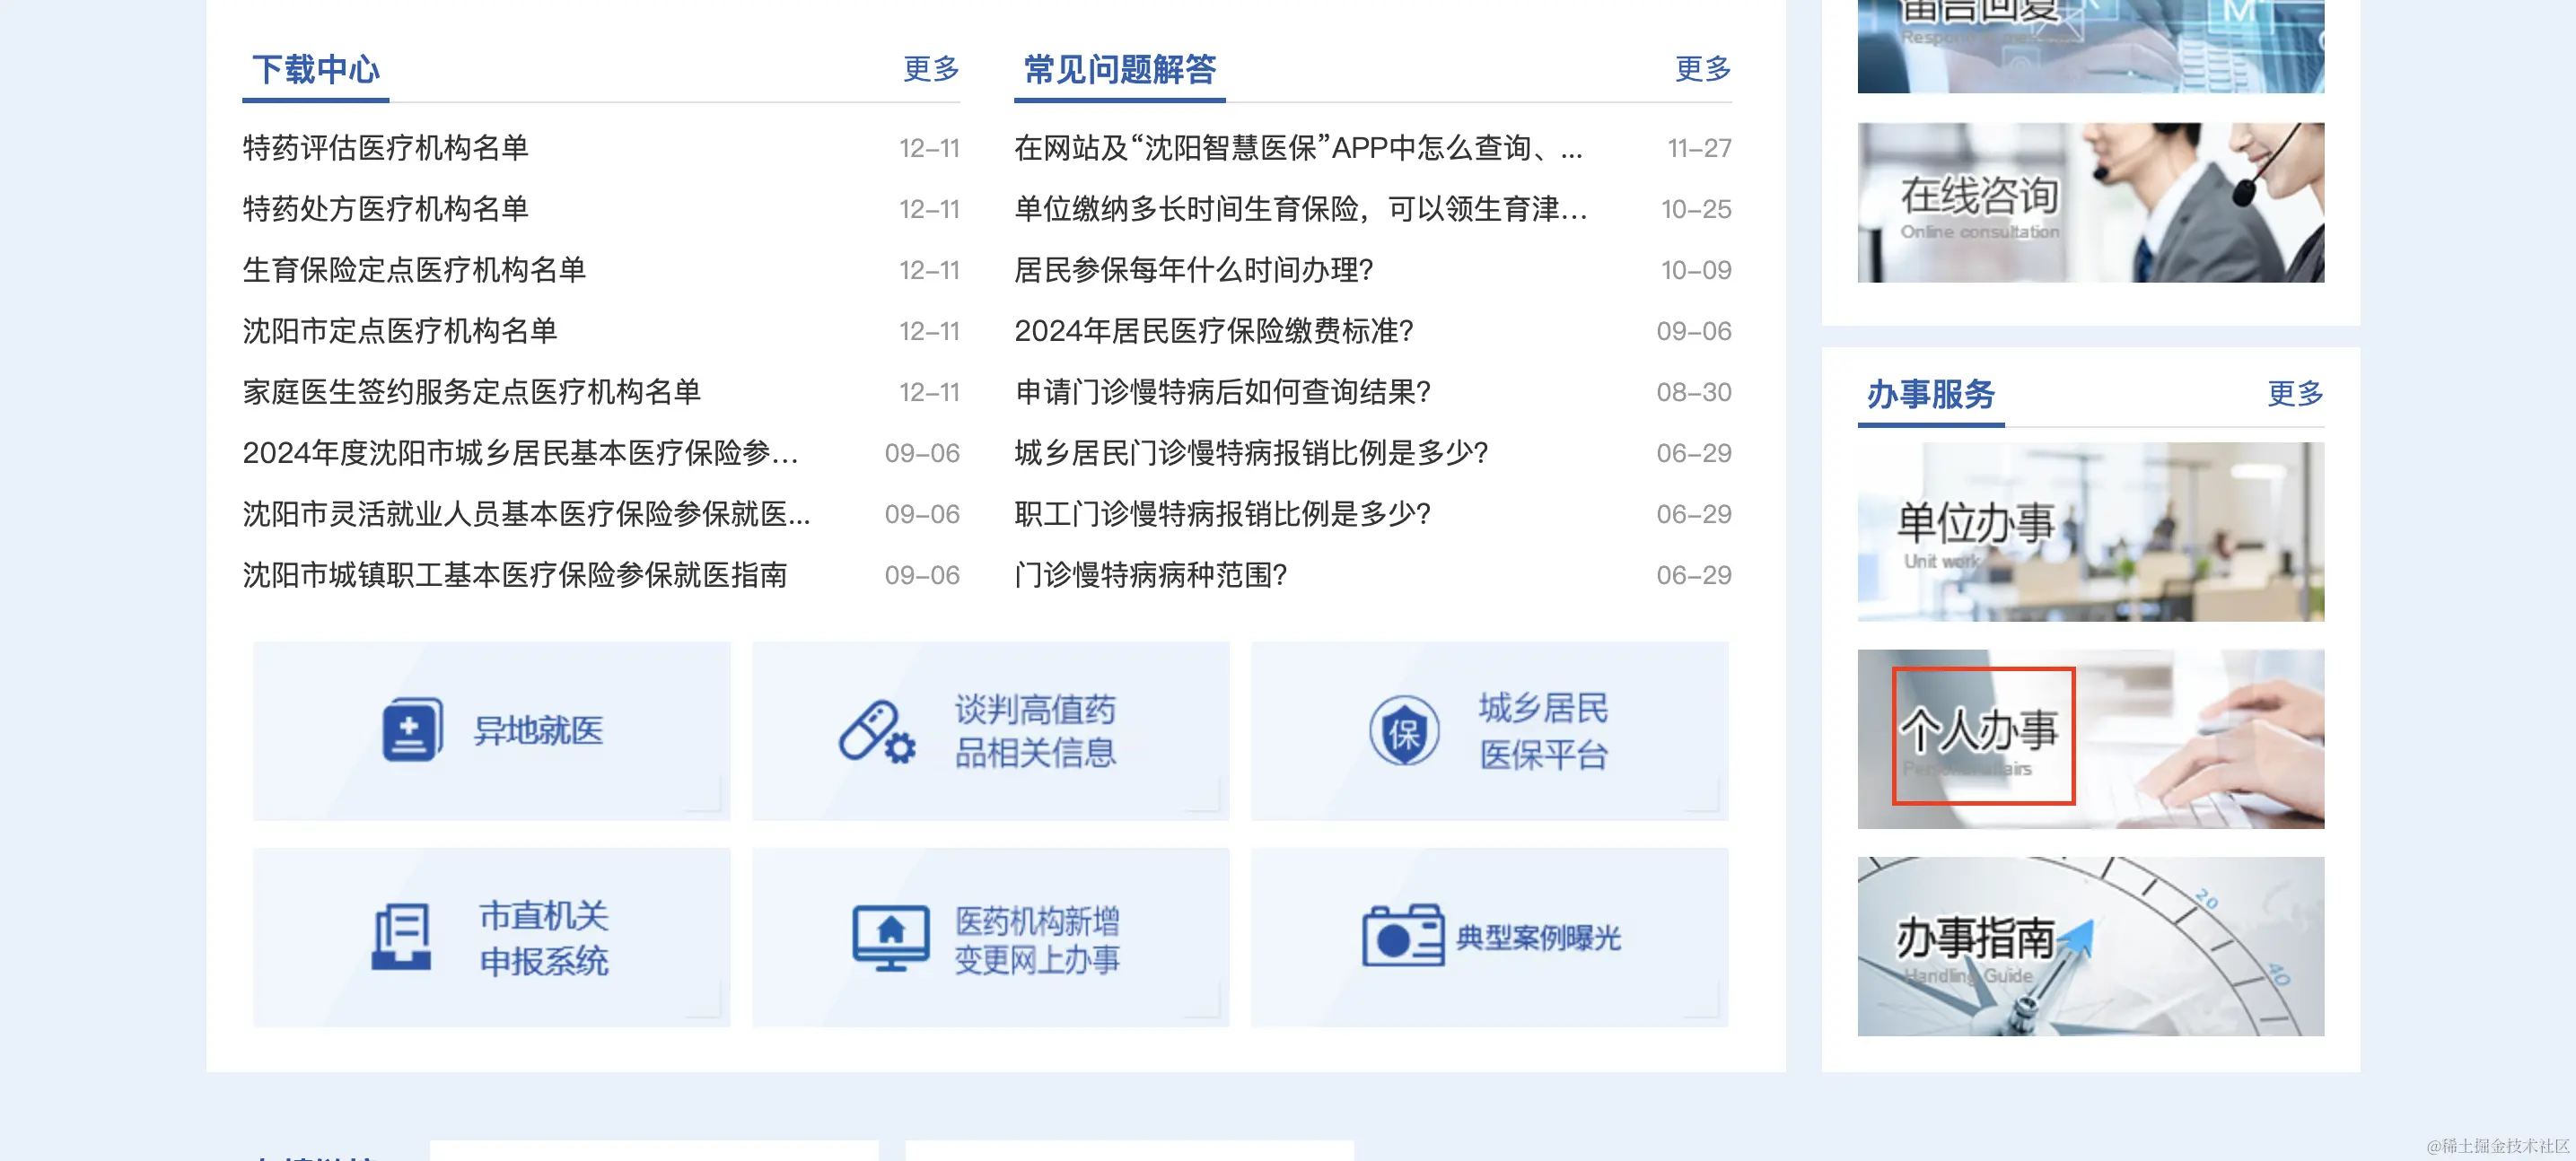The height and width of the screenshot is (1161, 2576).
Task: Click 更多 next to 常见问题解答
Action: tap(1703, 69)
